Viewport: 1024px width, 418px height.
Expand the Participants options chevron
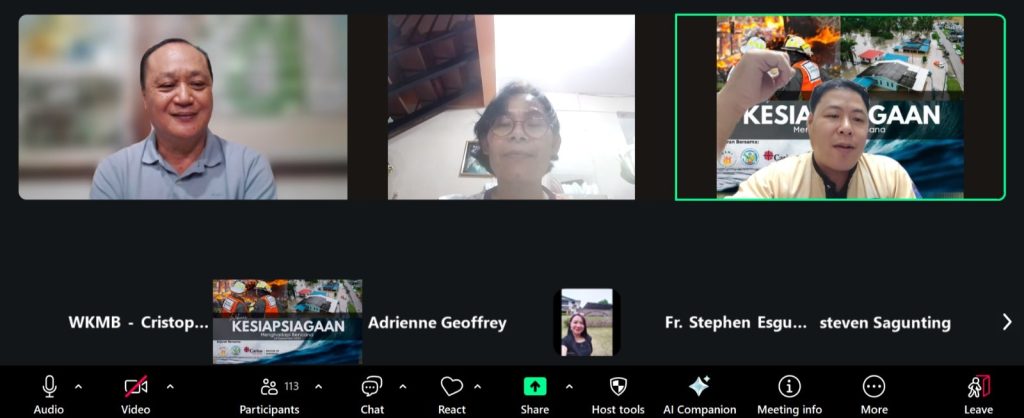click(x=318, y=386)
